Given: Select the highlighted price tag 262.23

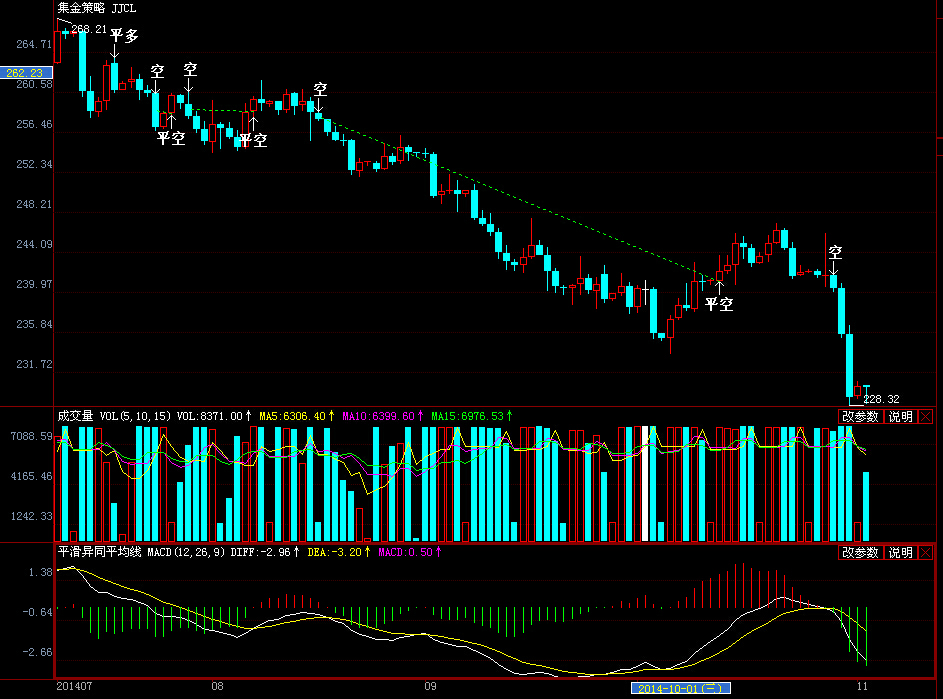Looking at the screenshot, I should (x=26, y=73).
